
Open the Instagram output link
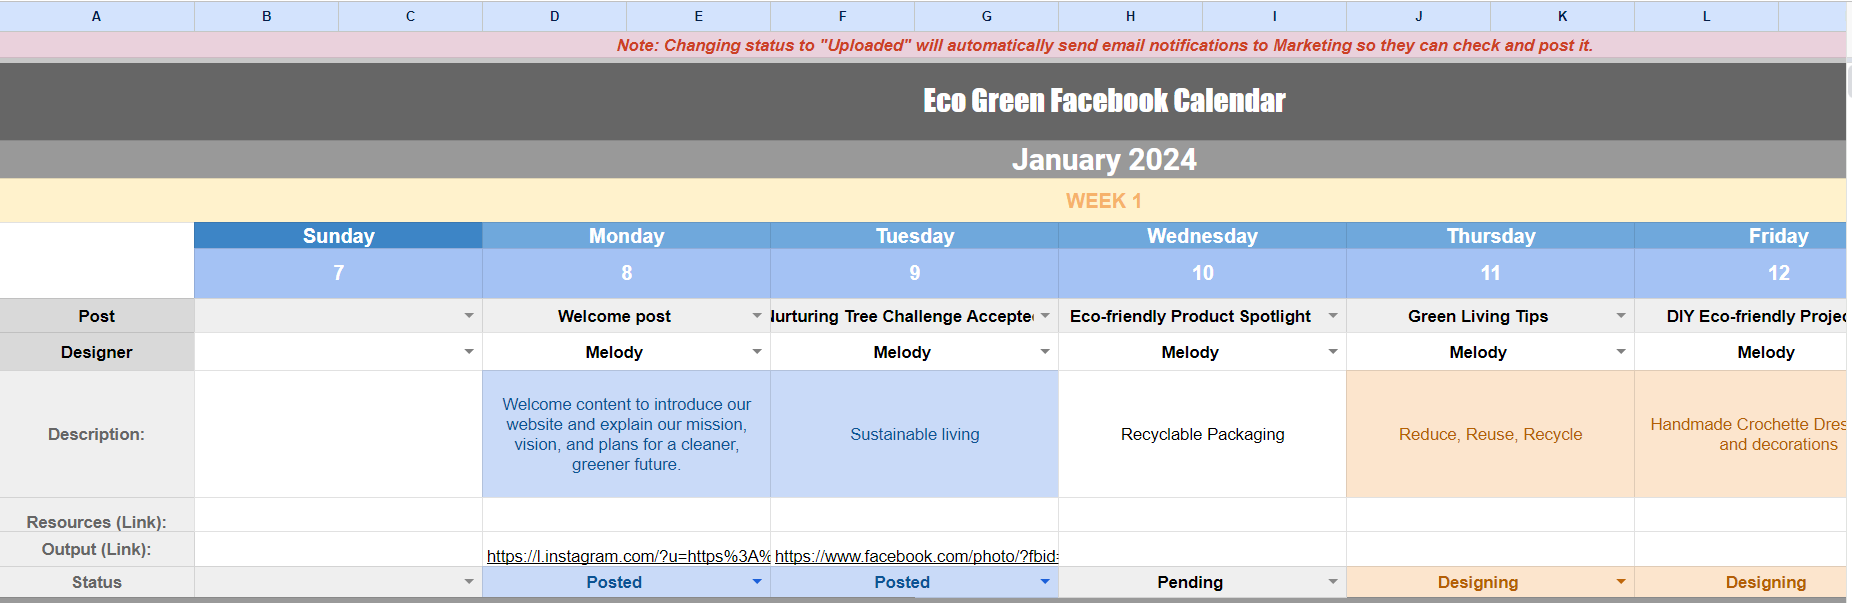click(628, 556)
